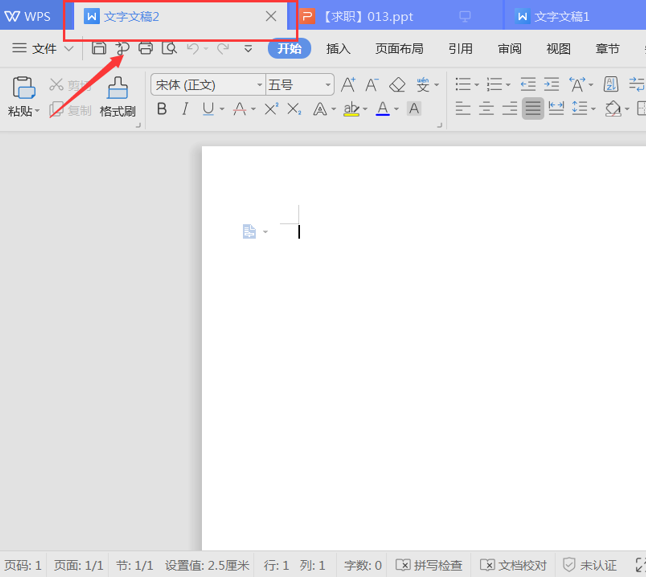The width and height of the screenshot is (646, 577).
Task: Expand bullet list dropdown arrow
Action: coord(477,85)
